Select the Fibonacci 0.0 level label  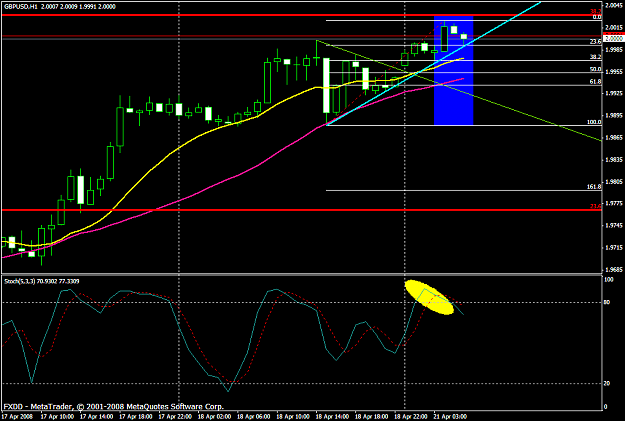[x=597, y=17]
